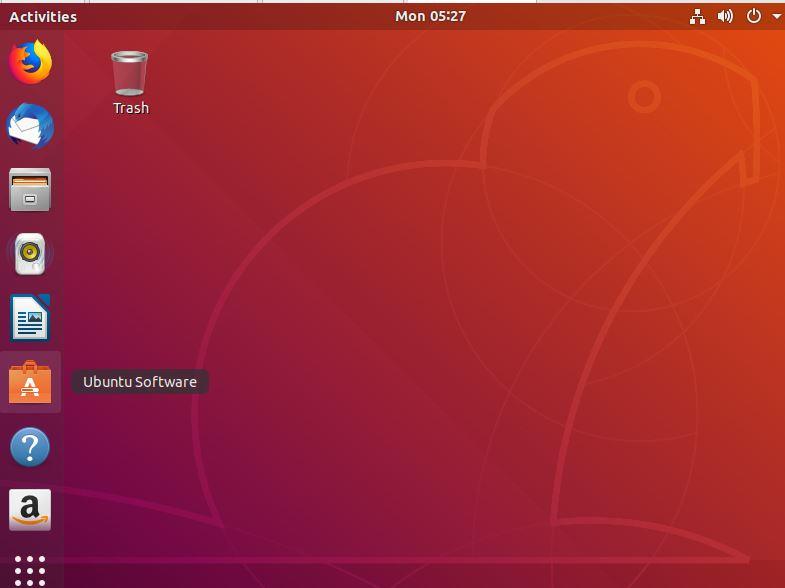785x588 pixels.
Task: Open the clock showing Mon 05:27
Action: point(431,16)
